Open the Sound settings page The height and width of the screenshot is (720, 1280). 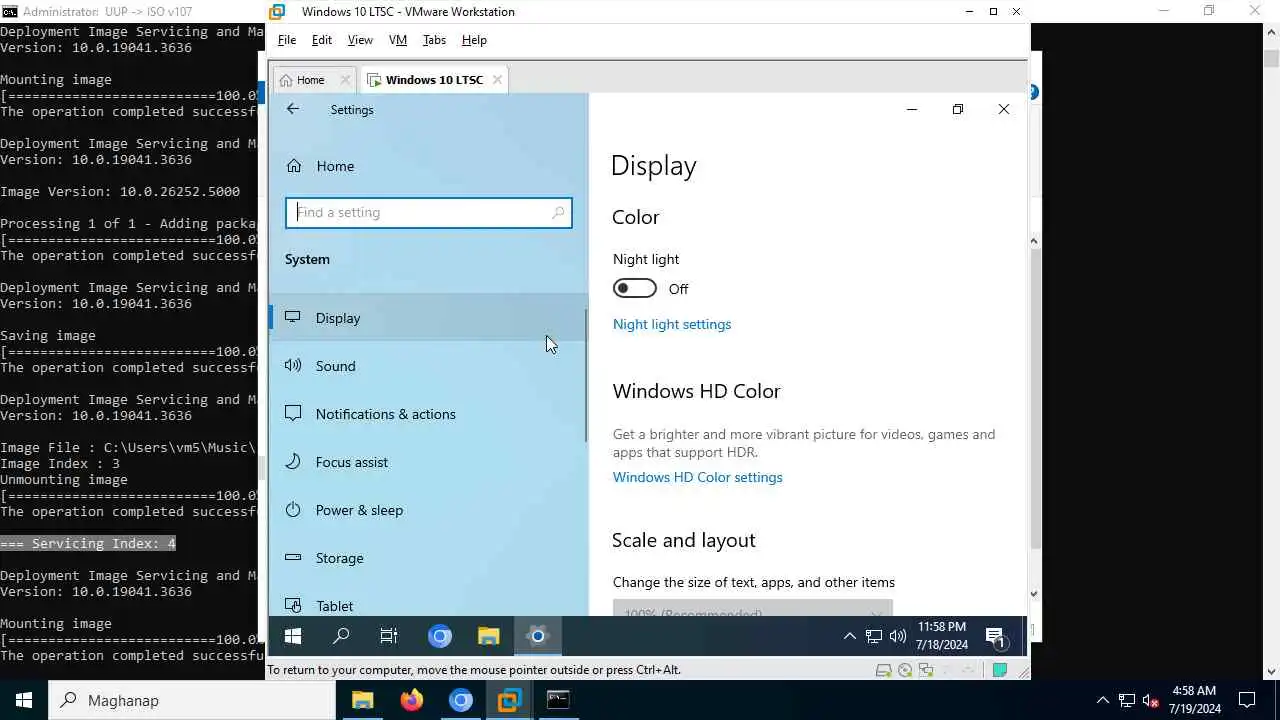click(x=428, y=366)
